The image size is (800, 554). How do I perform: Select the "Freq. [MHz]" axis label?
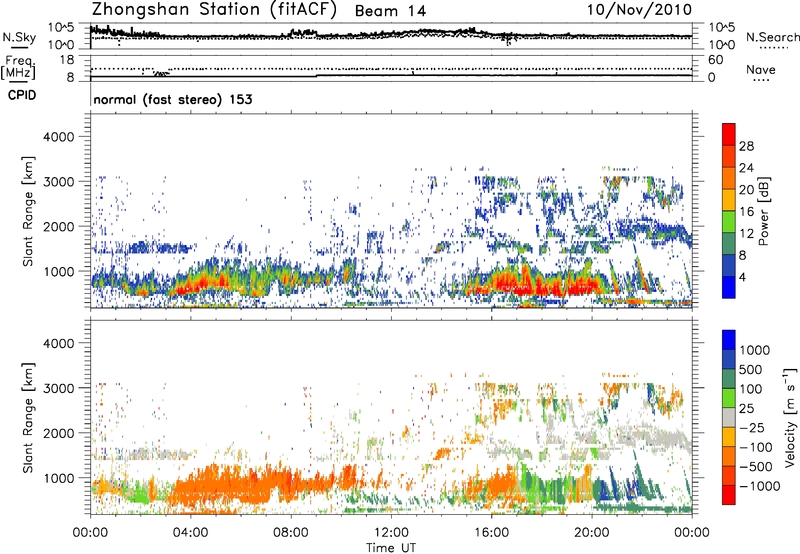click(x=18, y=67)
